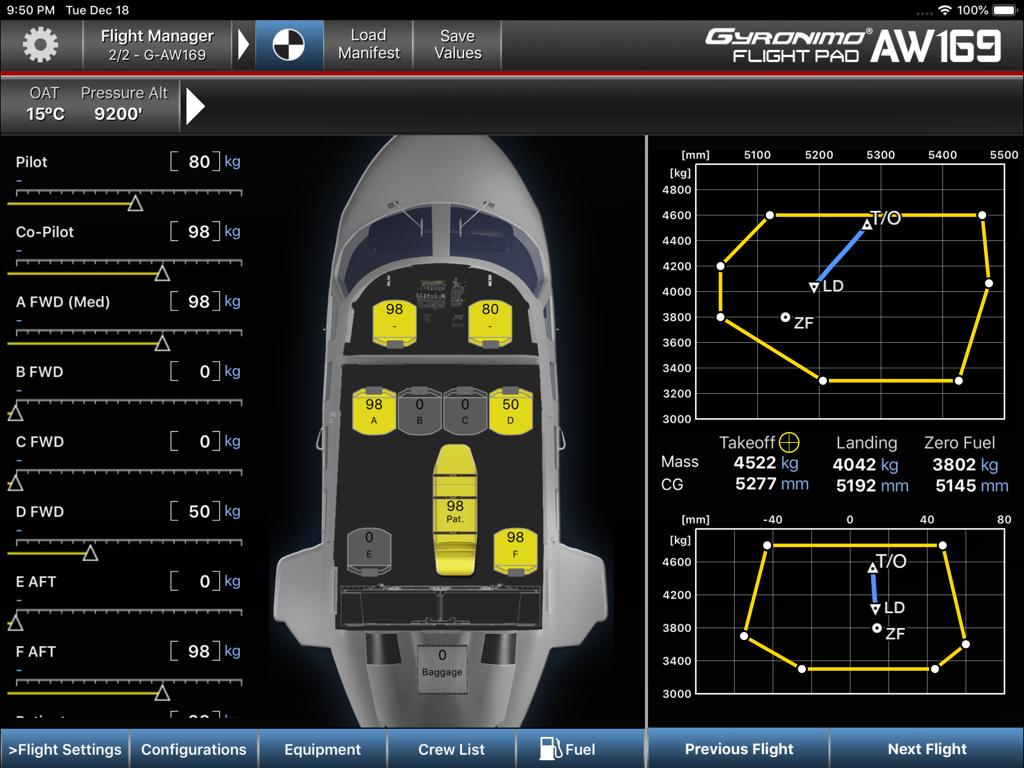Advance to Next Flight
This screenshot has width=1024, height=768.
coord(926,748)
